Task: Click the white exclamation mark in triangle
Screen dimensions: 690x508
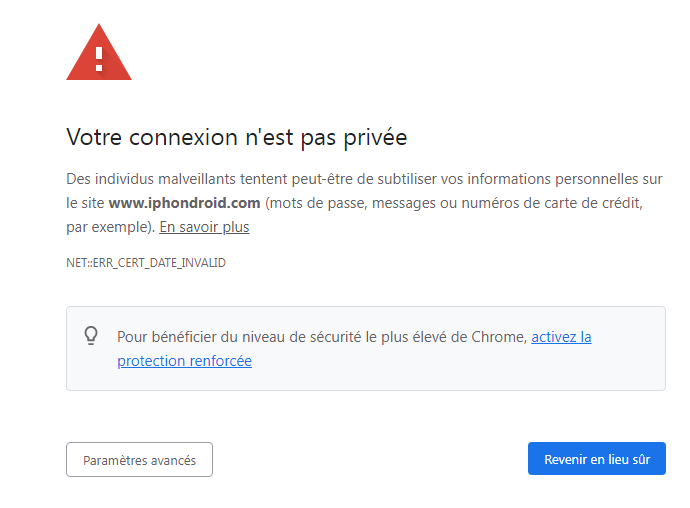Action: pyautogui.click(x=99, y=59)
